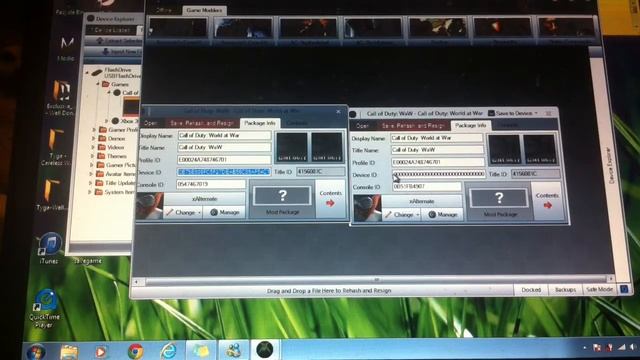
Task: Open Windows Live Messenger taskbar icon
Action: pyautogui.click(x=233, y=350)
